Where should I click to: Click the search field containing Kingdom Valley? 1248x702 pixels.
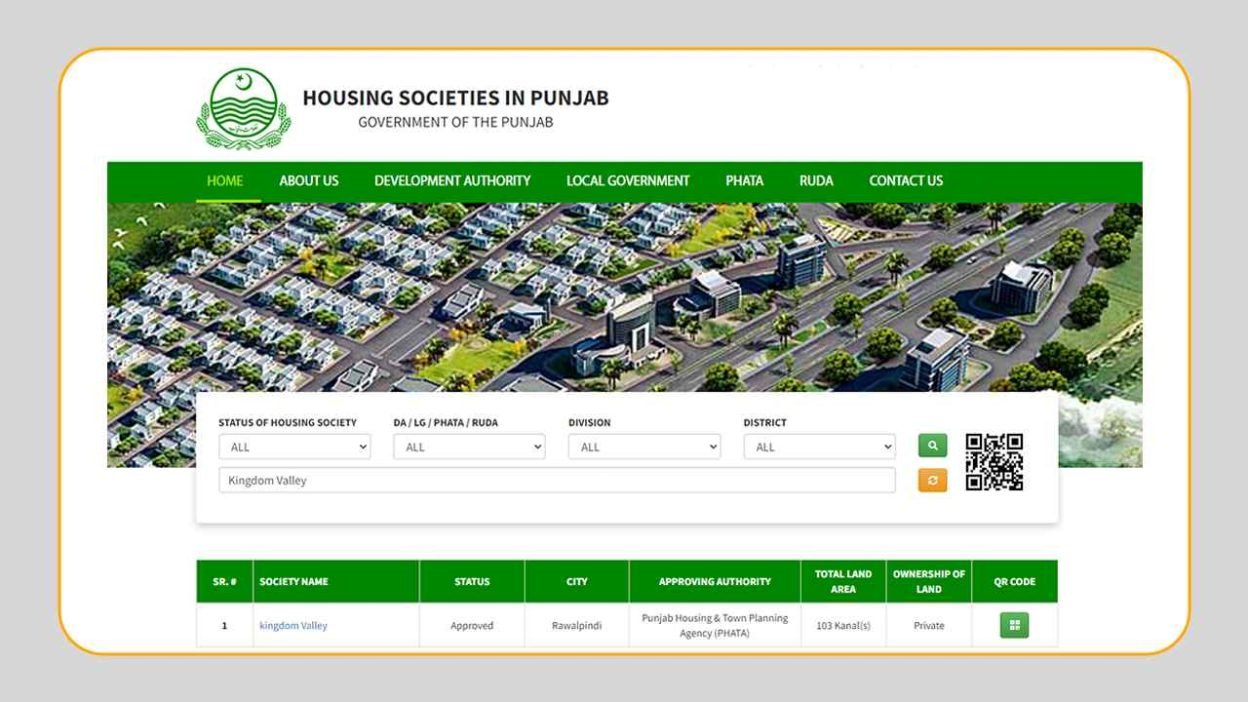point(557,480)
